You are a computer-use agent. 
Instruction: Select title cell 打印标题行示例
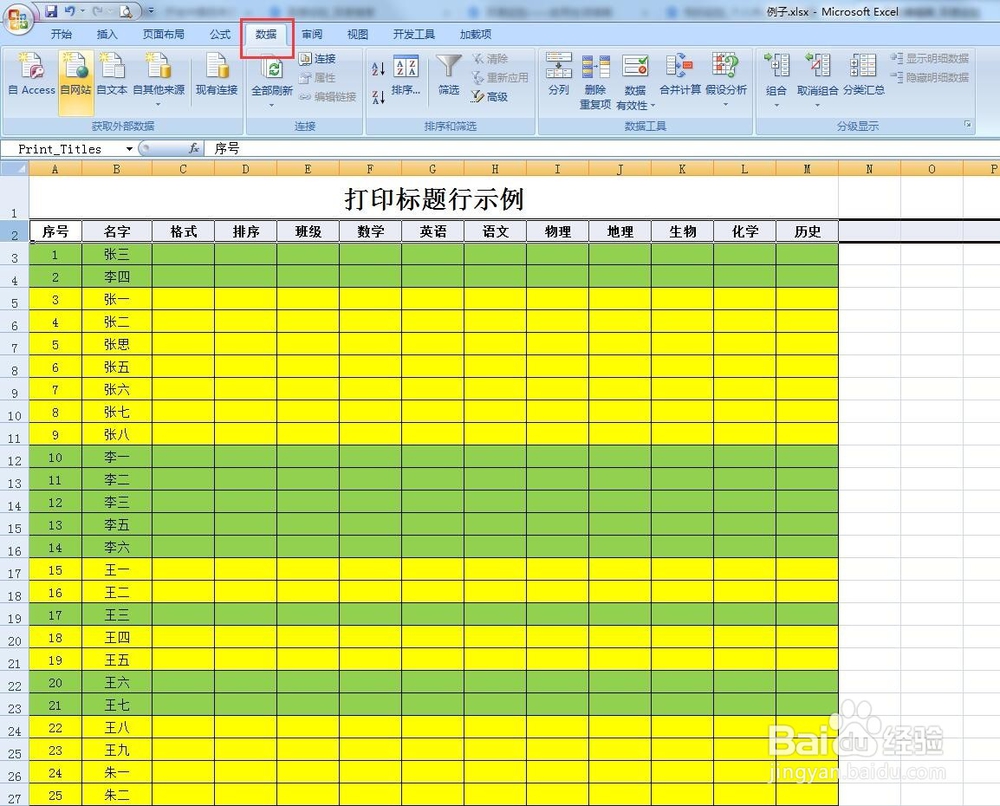click(434, 198)
